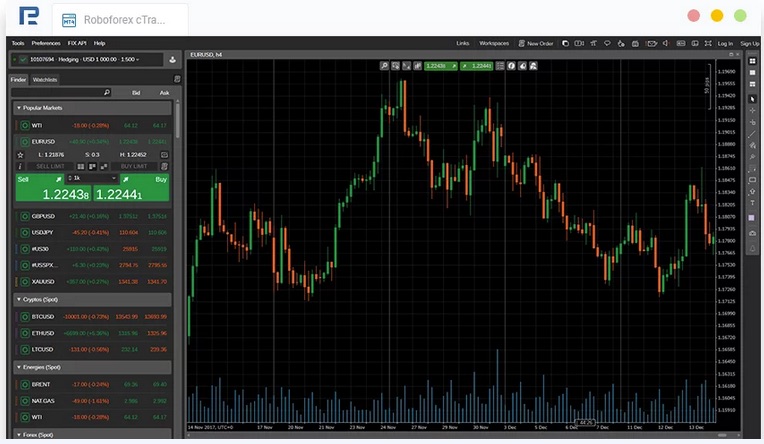The image size is (764, 444).
Task: Click the deposit icon next to account selector
Action: 172,59
